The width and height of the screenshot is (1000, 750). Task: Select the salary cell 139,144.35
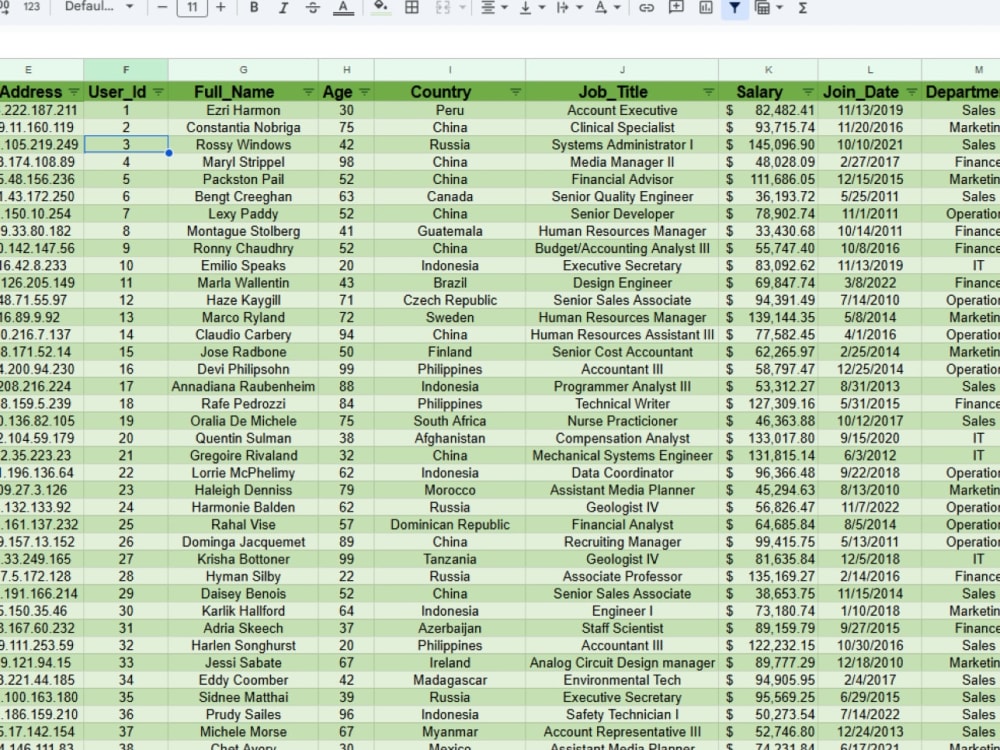pos(768,317)
